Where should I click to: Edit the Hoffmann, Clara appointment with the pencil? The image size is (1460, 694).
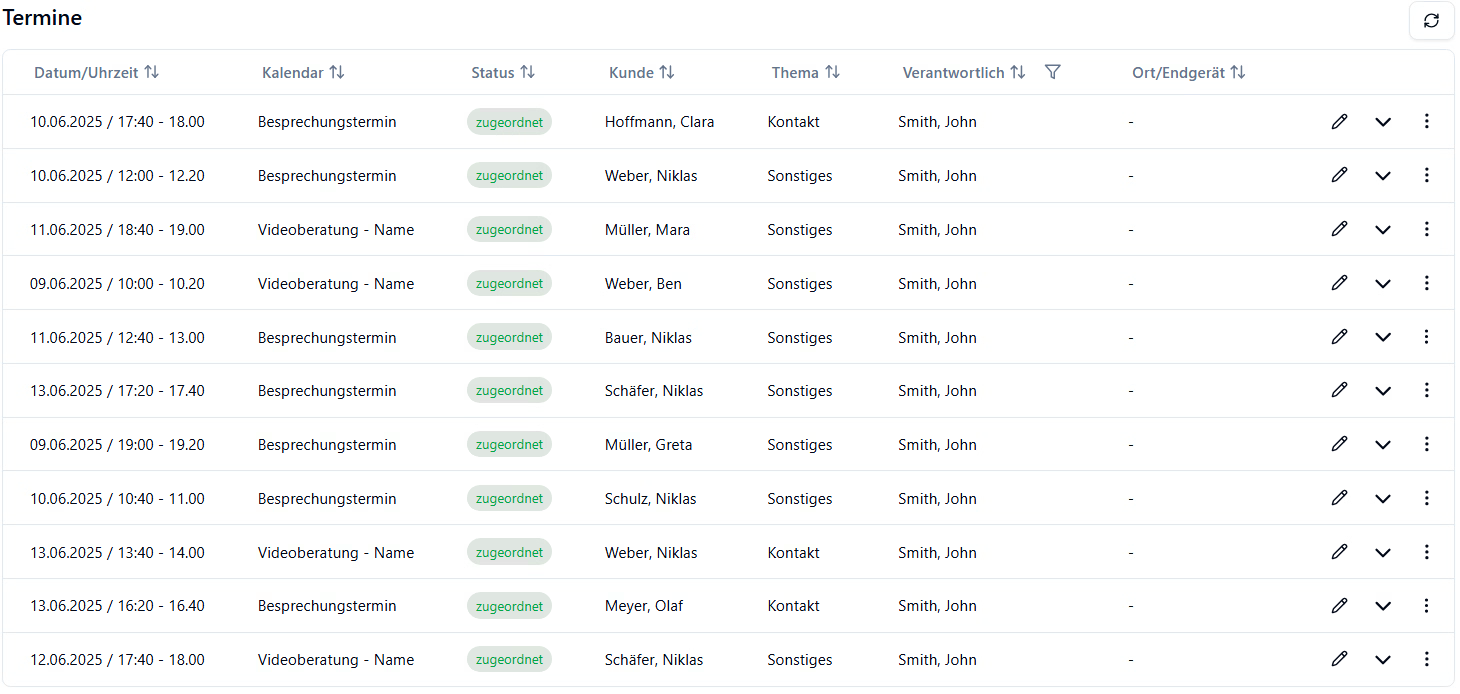(x=1339, y=121)
